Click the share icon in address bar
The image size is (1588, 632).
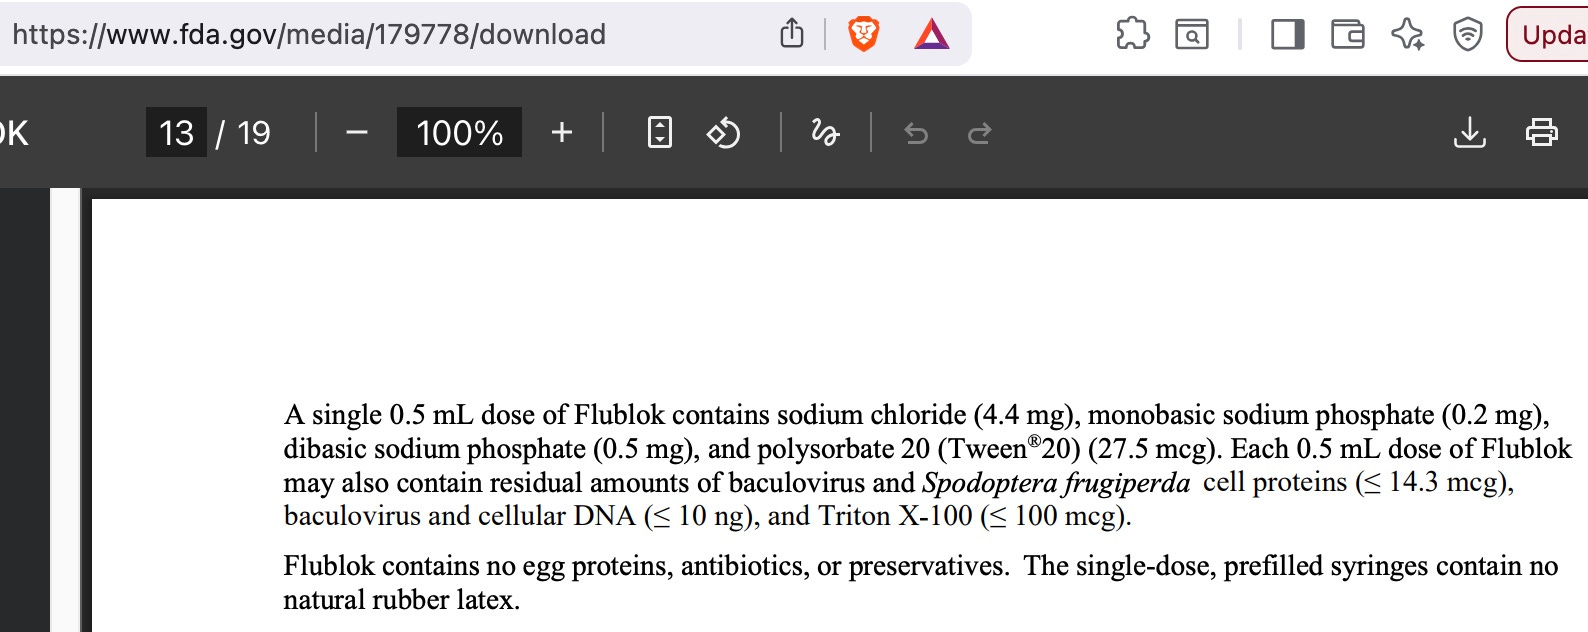[791, 34]
